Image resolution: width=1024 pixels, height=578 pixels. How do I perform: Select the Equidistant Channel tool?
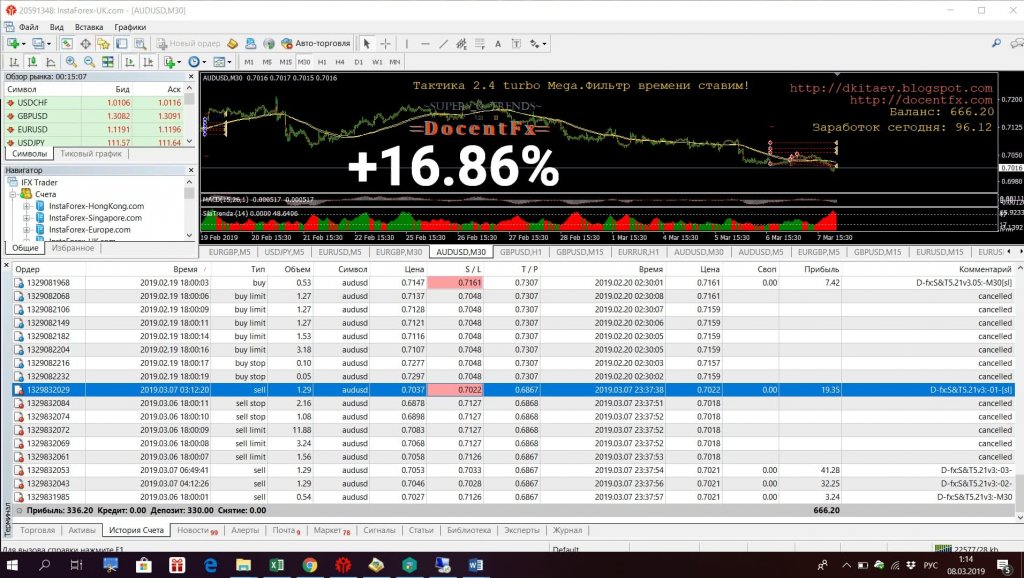(x=462, y=44)
